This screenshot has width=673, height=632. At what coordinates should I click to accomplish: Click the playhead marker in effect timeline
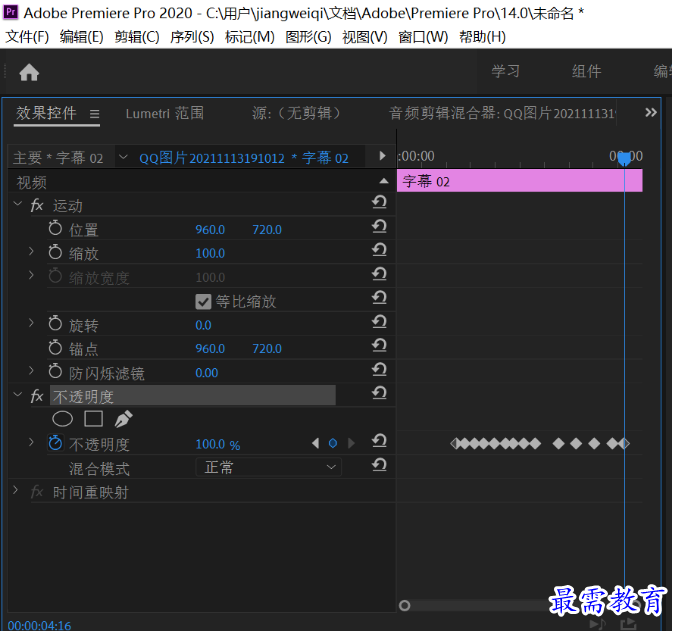click(x=624, y=159)
